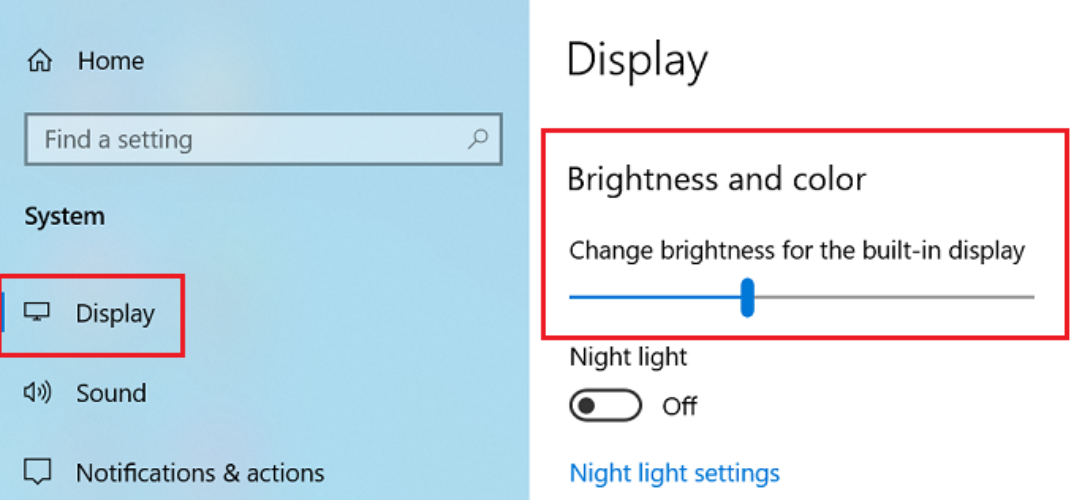The image size is (1082, 500).
Task: Click the Brightness and color heading
Action: (716, 179)
